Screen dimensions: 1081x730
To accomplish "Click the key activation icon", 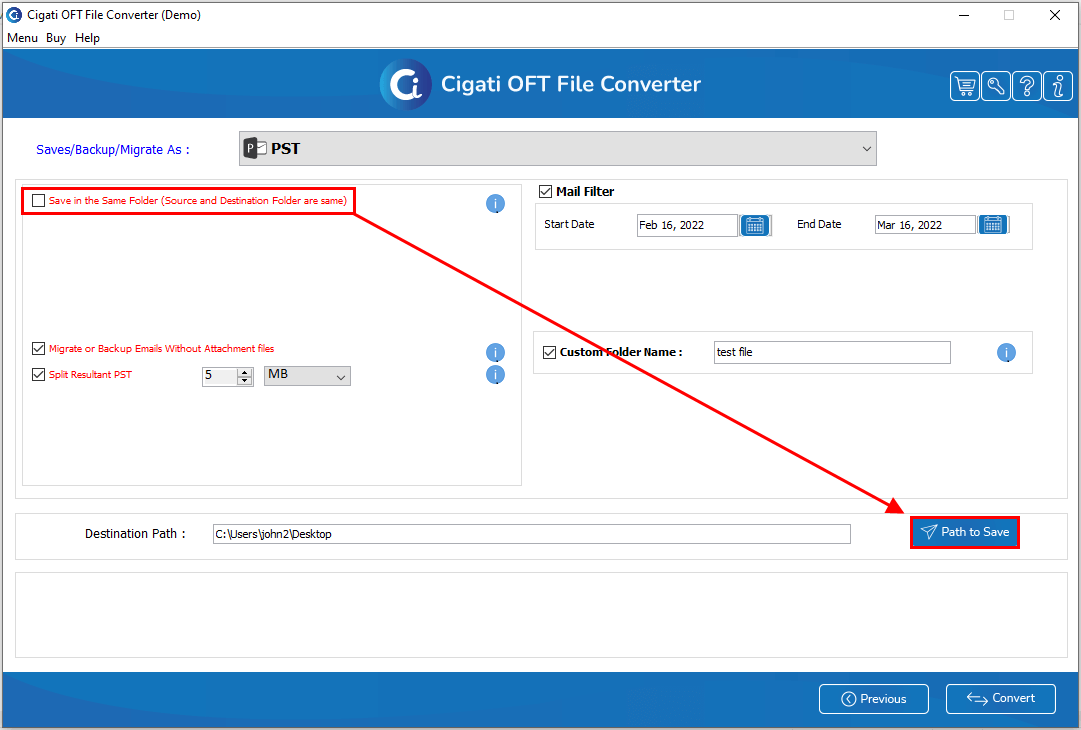I will tap(996, 86).
